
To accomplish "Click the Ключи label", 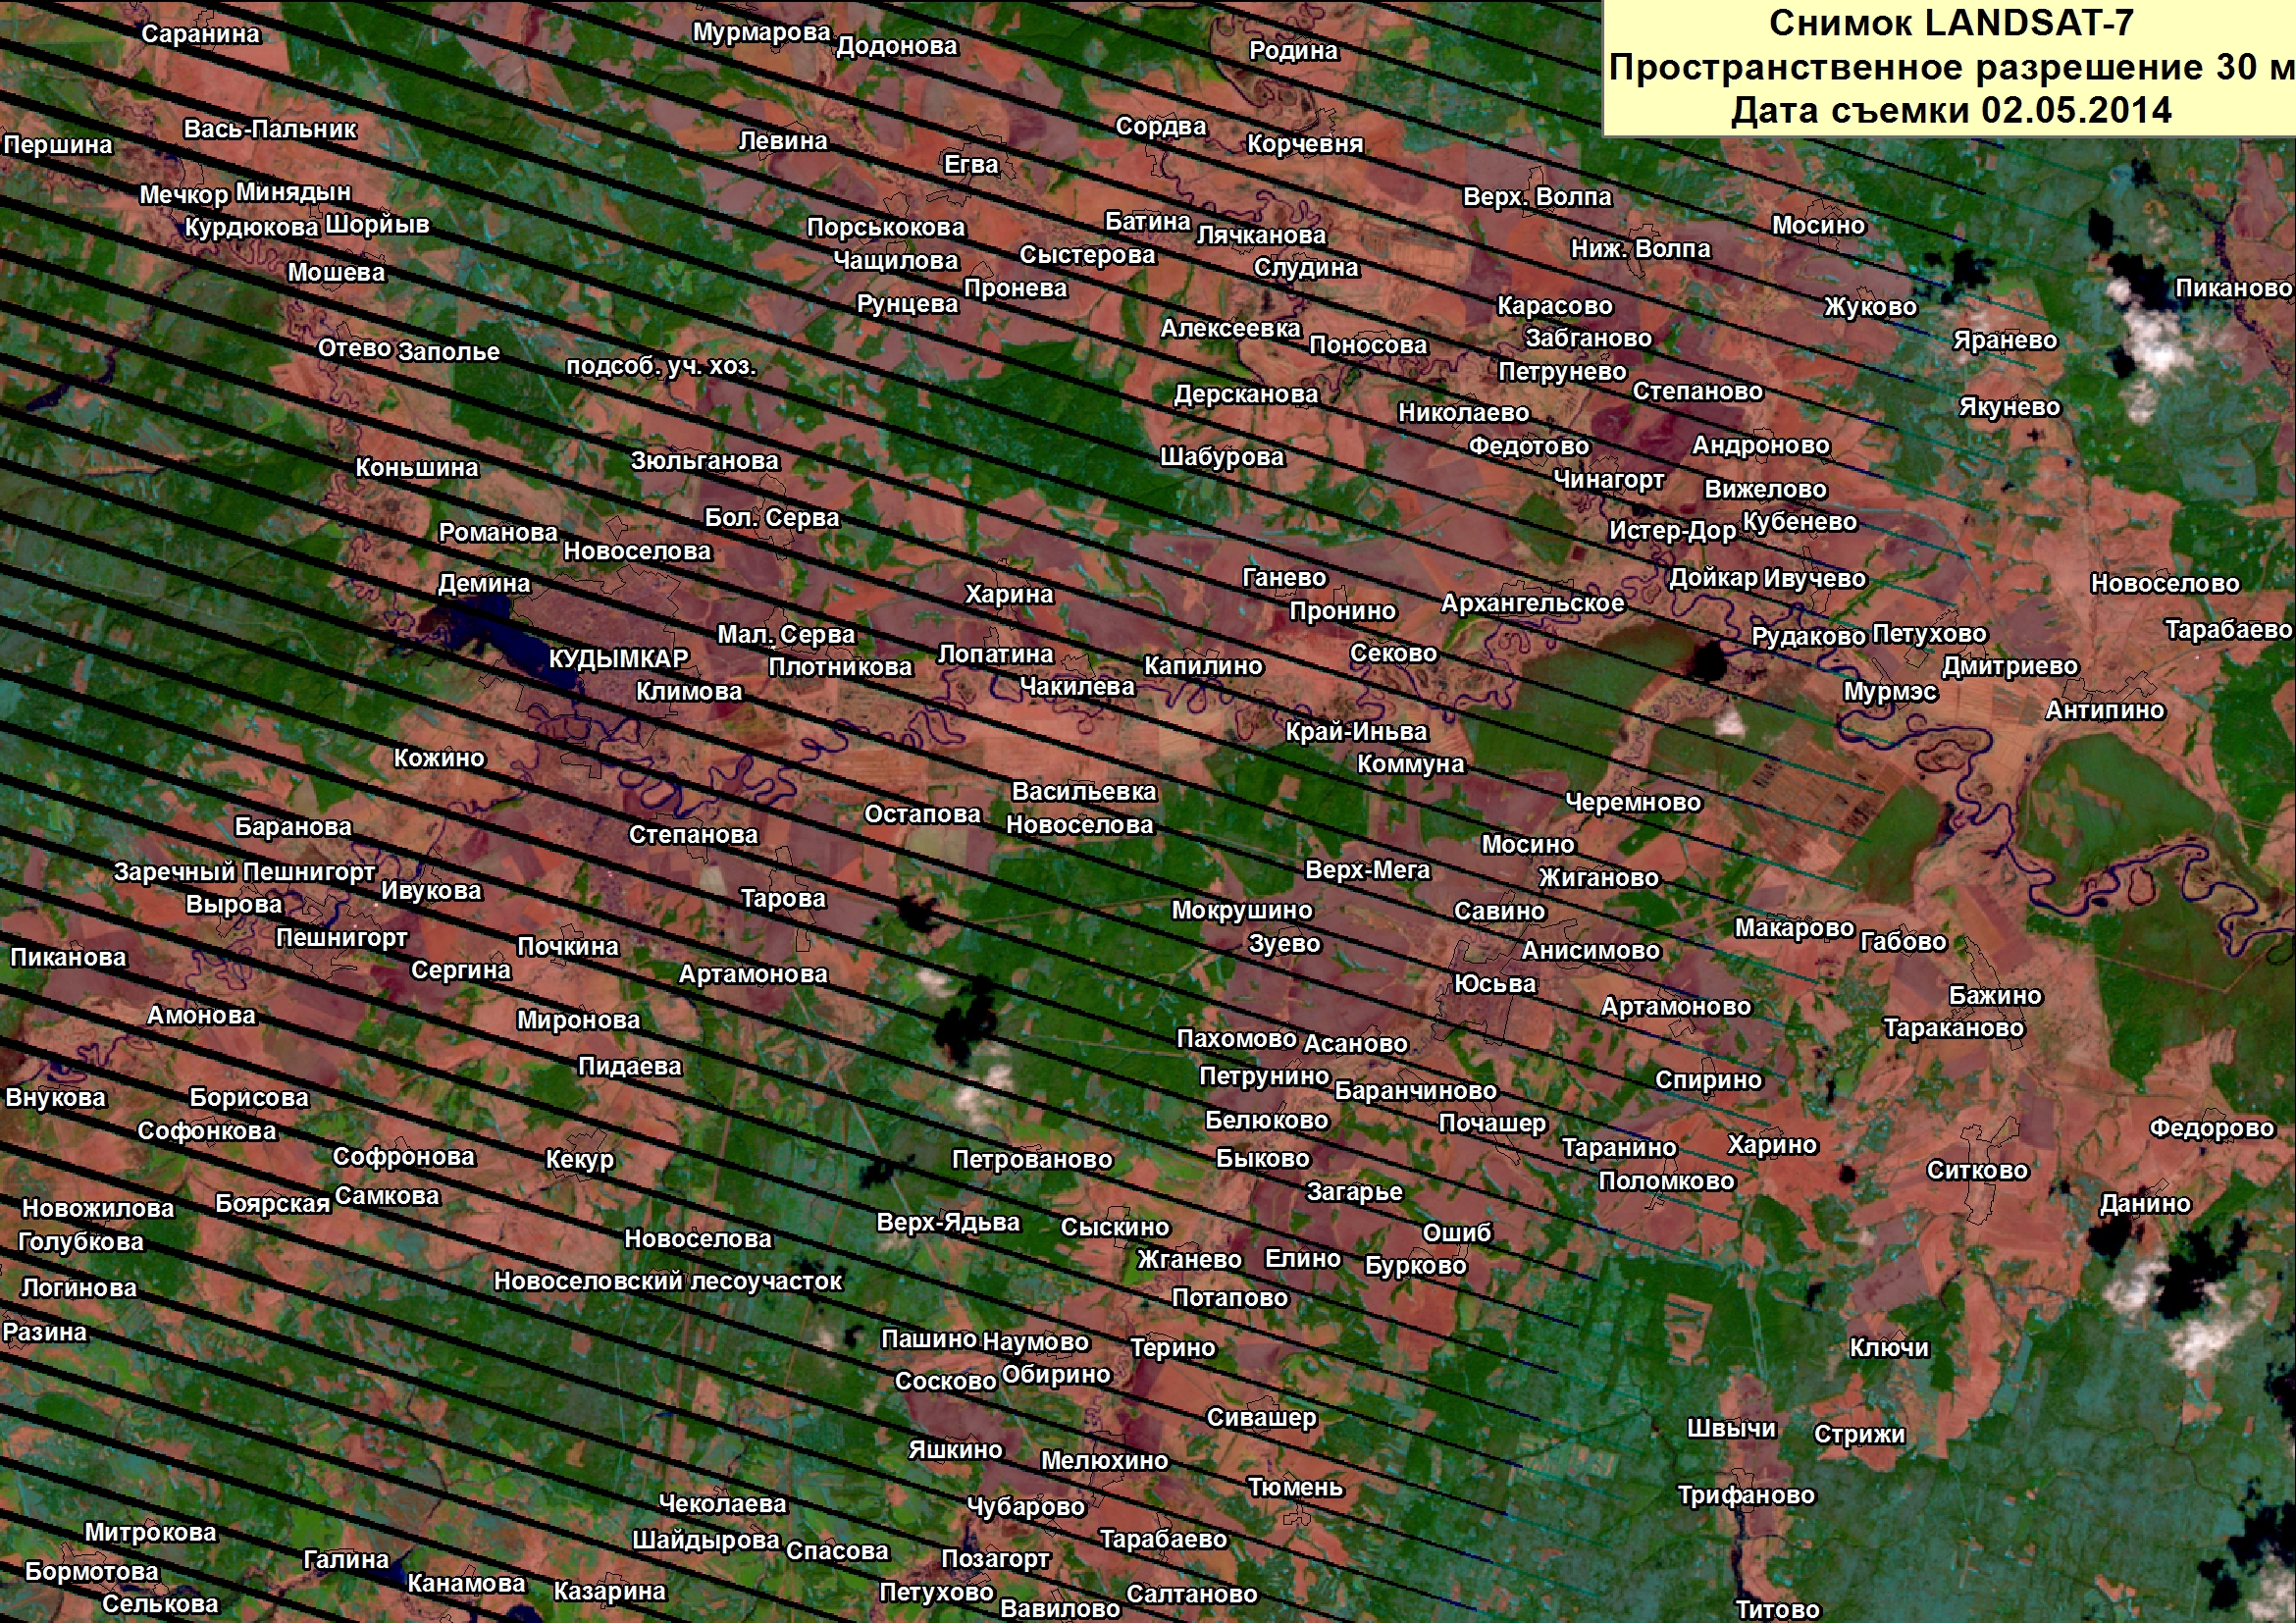I will pos(1889,1348).
